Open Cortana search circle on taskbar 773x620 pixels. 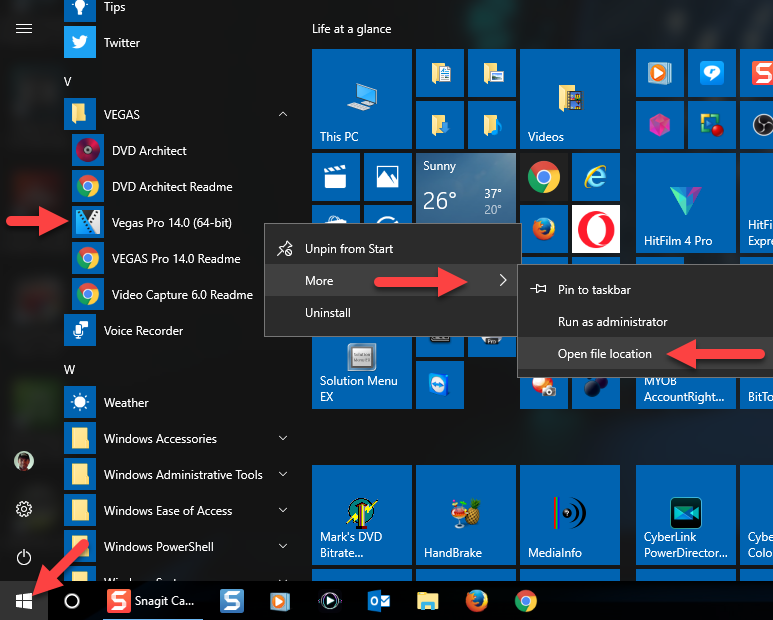pos(72,601)
